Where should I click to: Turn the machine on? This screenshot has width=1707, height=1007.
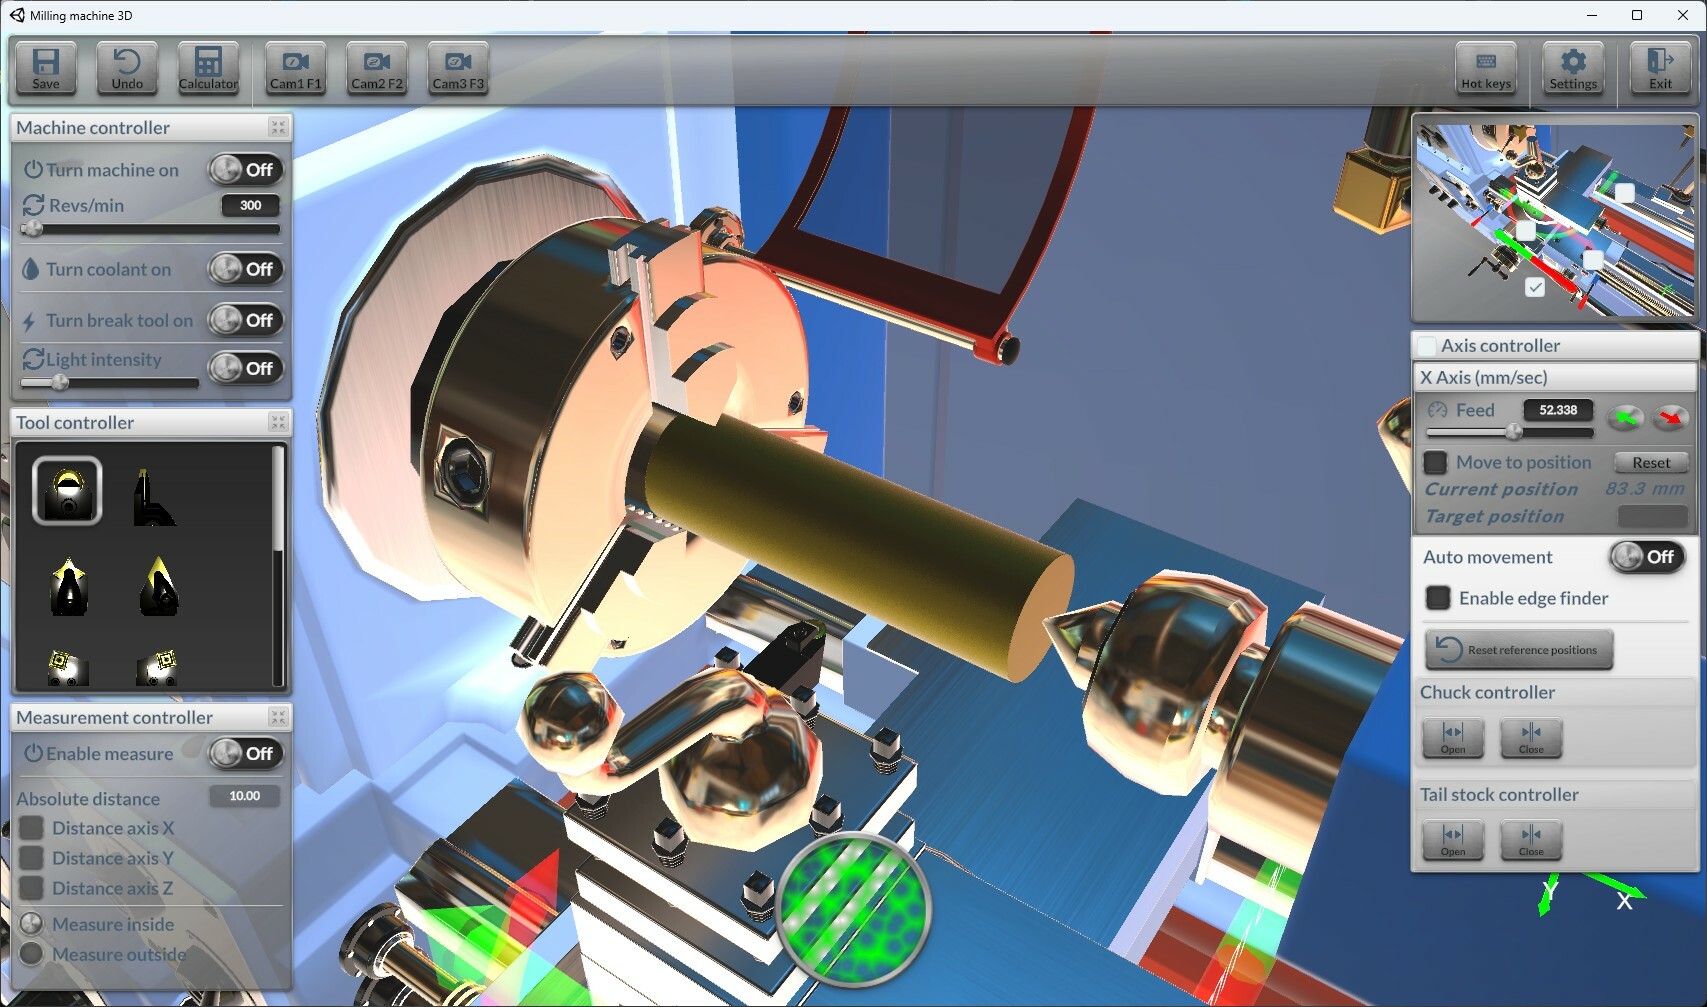pos(245,170)
